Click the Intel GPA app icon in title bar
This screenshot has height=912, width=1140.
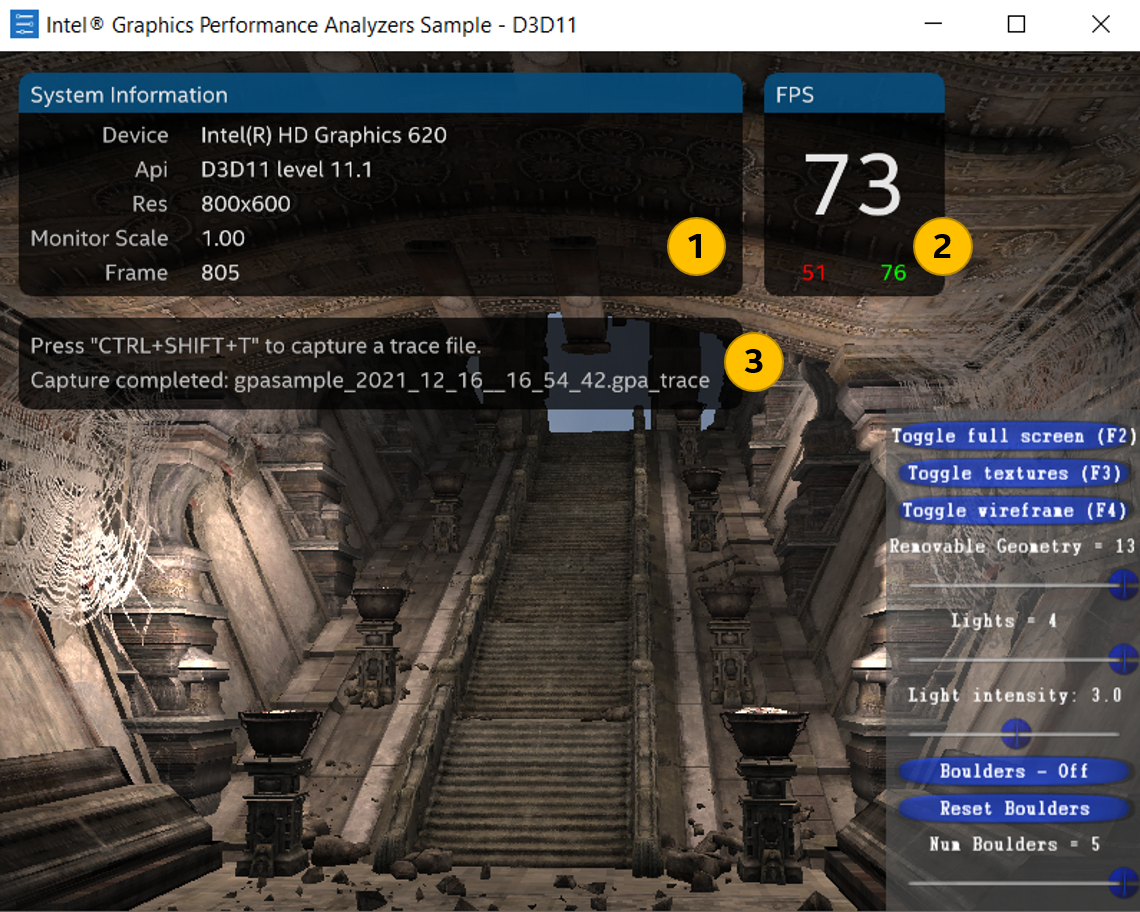pyautogui.click(x=24, y=24)
